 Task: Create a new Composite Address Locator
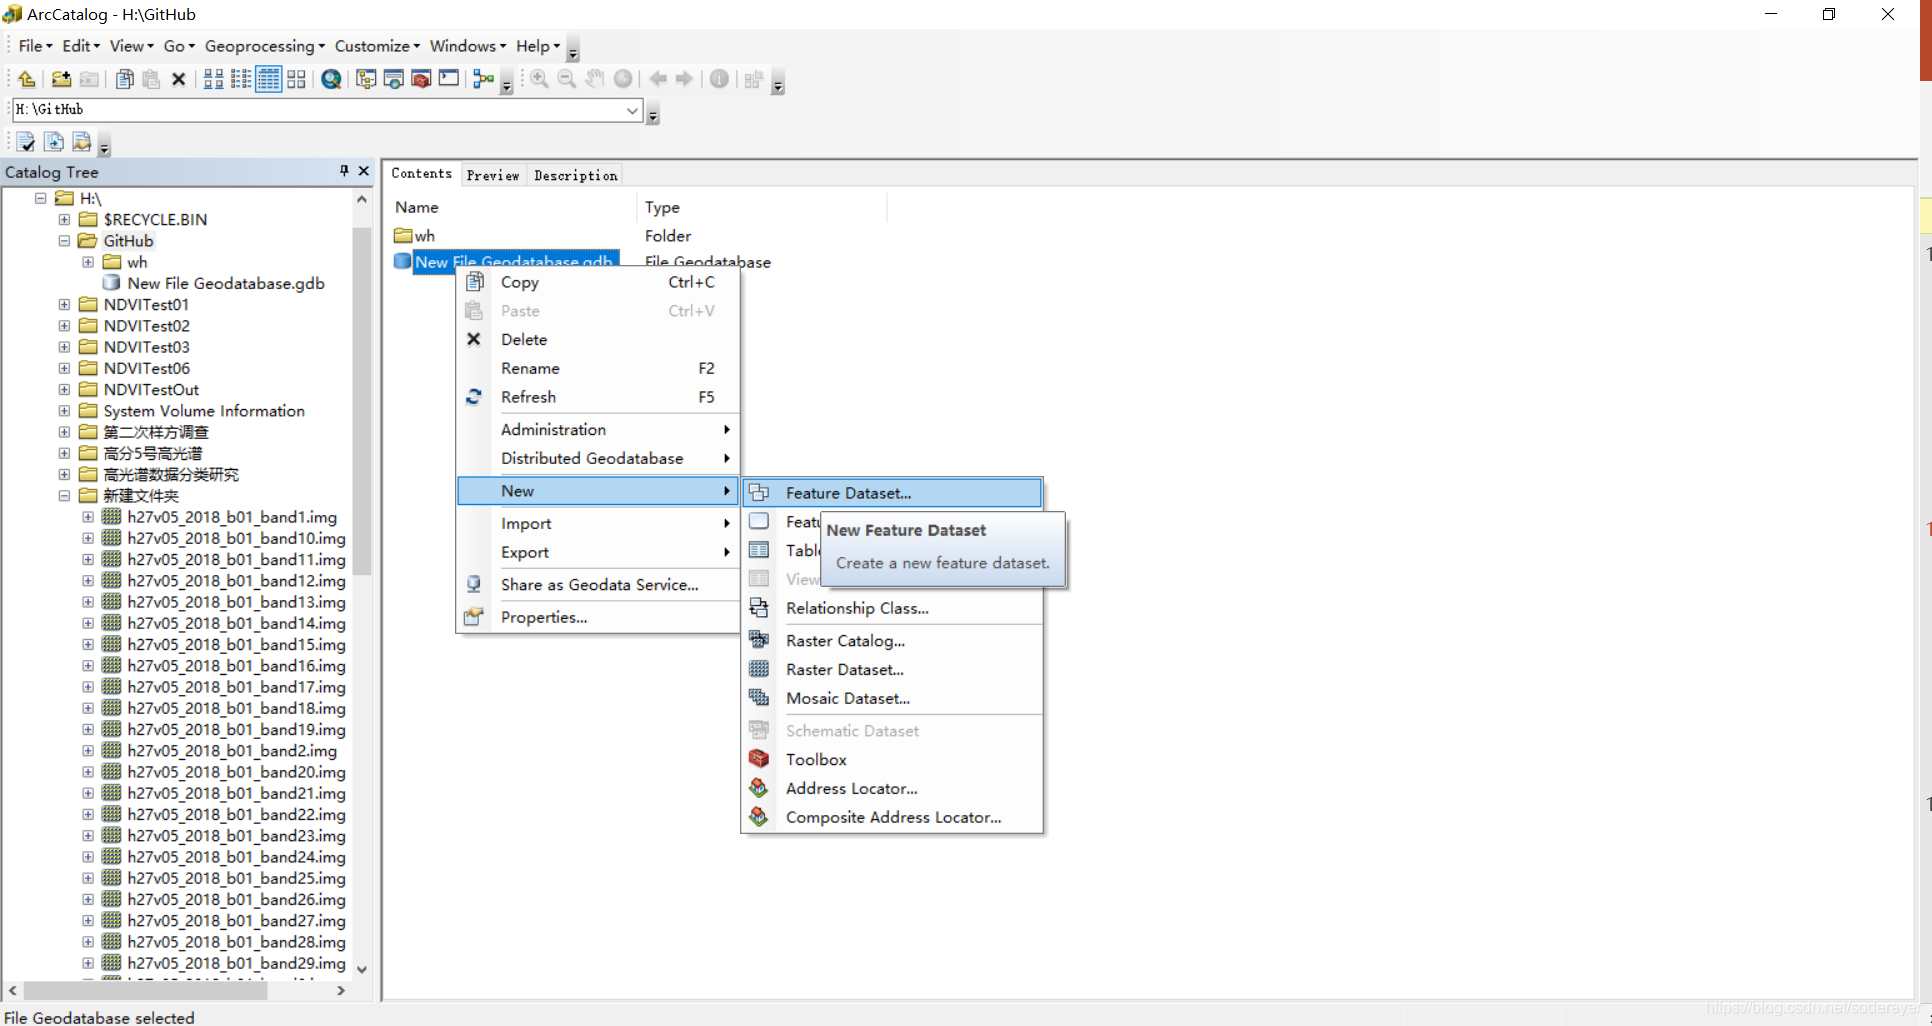[892, 818]
